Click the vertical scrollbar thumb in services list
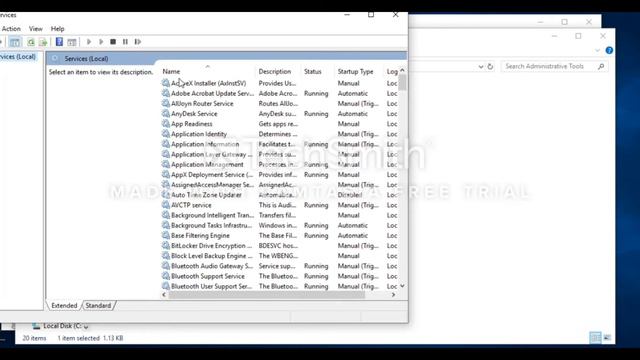 [x=402, y=83]
